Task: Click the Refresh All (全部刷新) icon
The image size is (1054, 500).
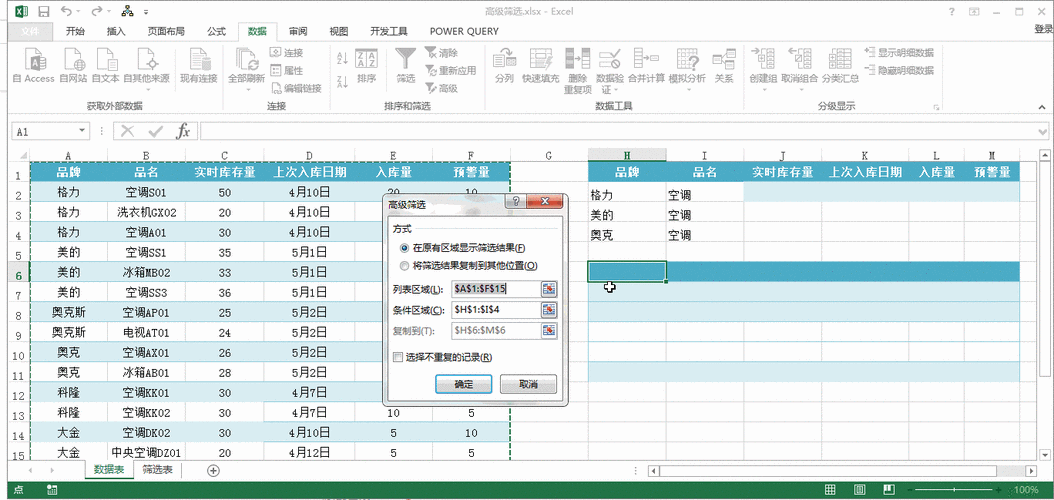Action: [x=247, y=60]
